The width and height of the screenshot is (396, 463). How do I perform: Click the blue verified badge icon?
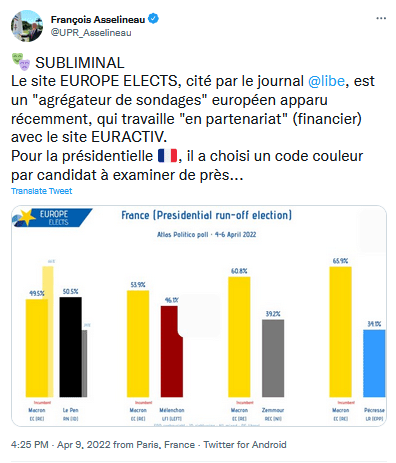[x=153, y=19]
